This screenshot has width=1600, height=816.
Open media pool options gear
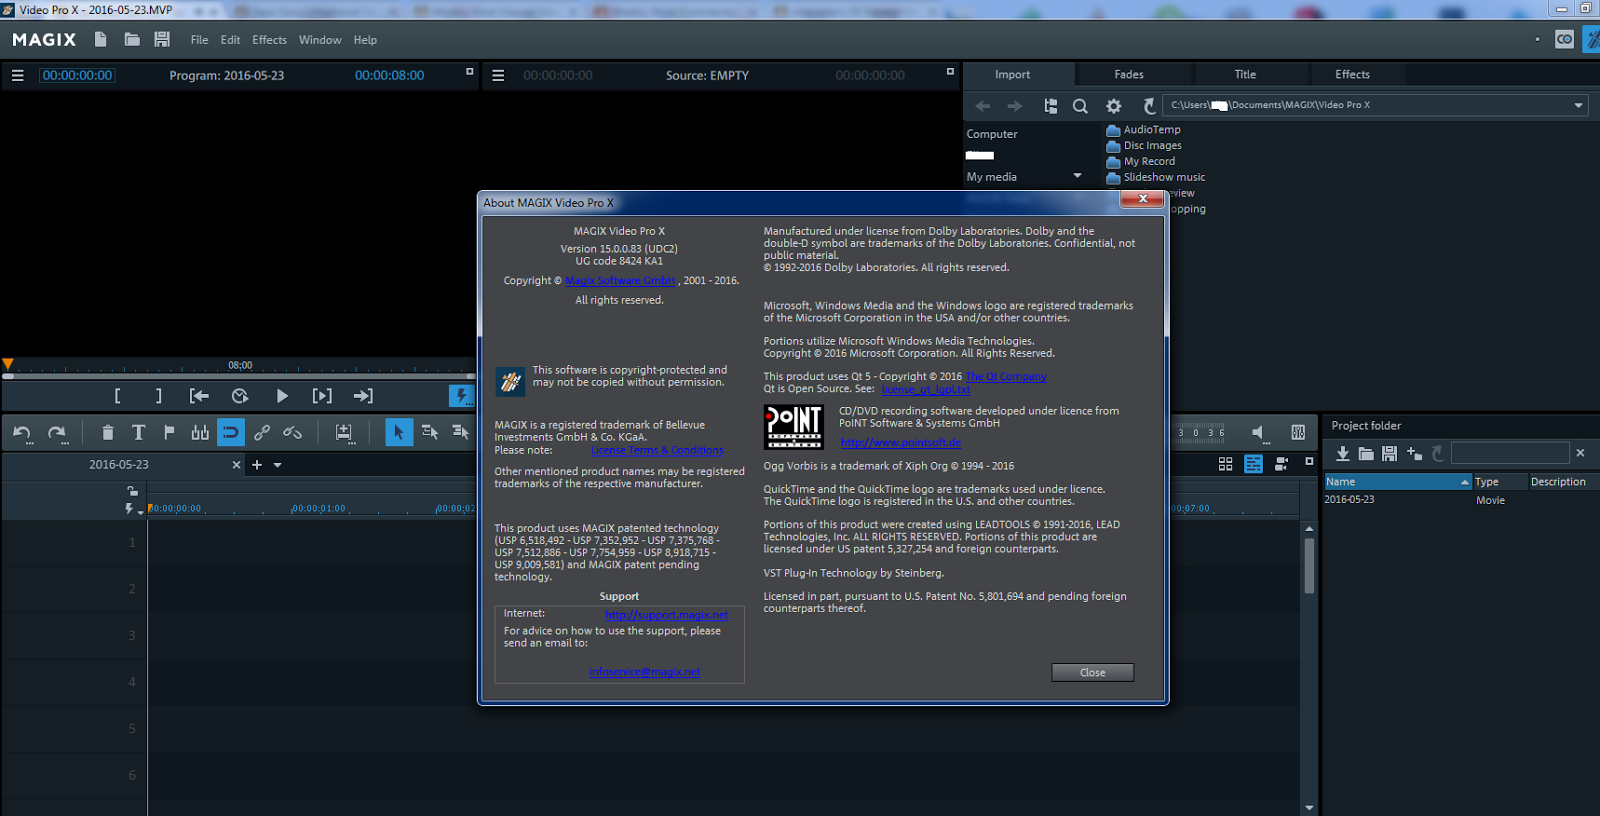[x=1113, y=106]
